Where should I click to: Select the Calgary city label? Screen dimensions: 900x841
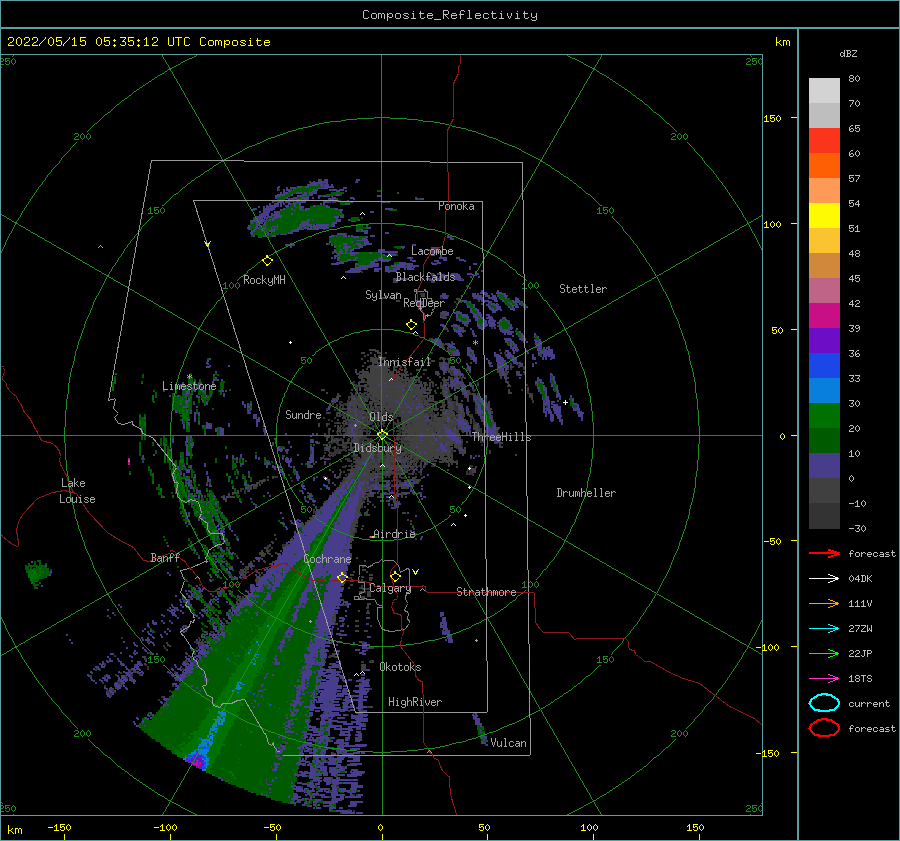[390, 588]
